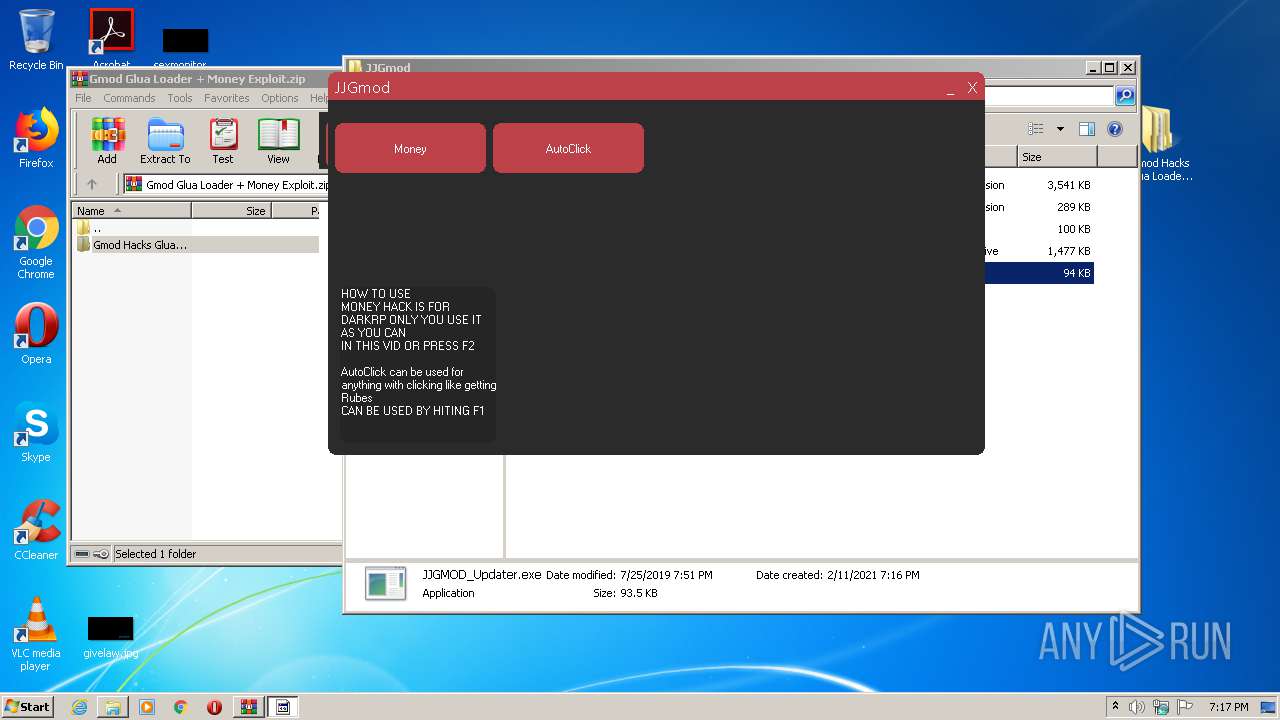This screenshot has height=720, width=1280.
Task: Show hidden system tray icons
Action: 1115,707
